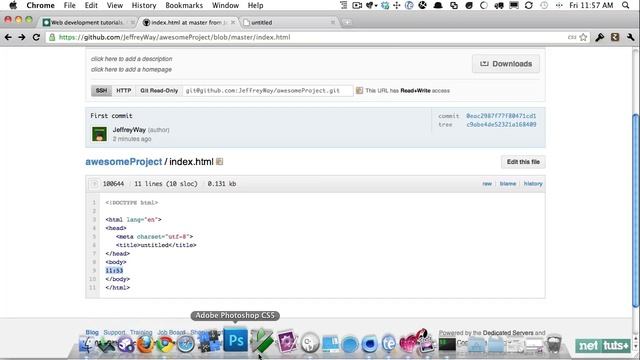The image size is (640, 360).
Task: Go back with the browser back arrow
Action: point(8,37)
